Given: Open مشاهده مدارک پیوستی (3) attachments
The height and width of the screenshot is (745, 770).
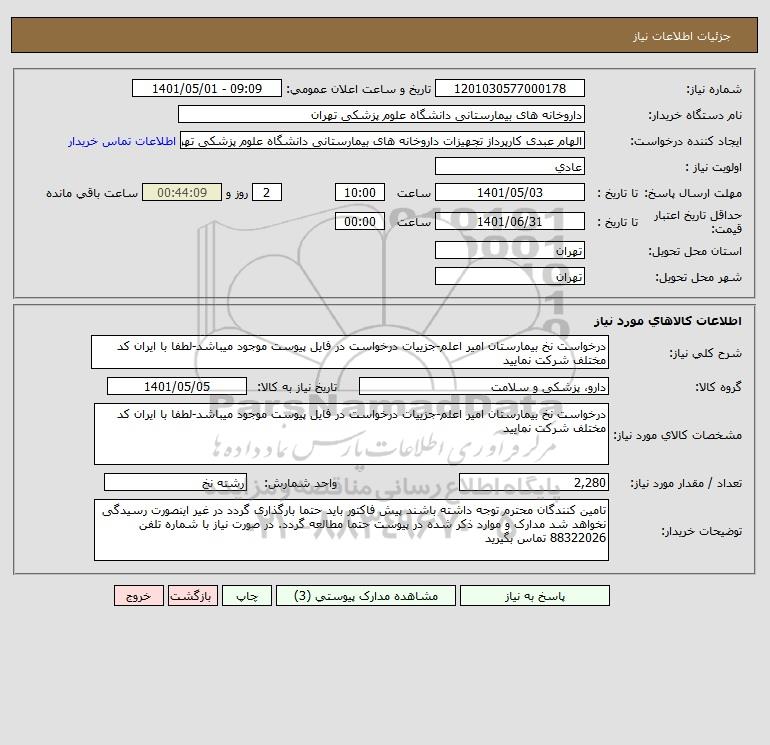Looking at the screenshot, I should [x=366, y=596].
